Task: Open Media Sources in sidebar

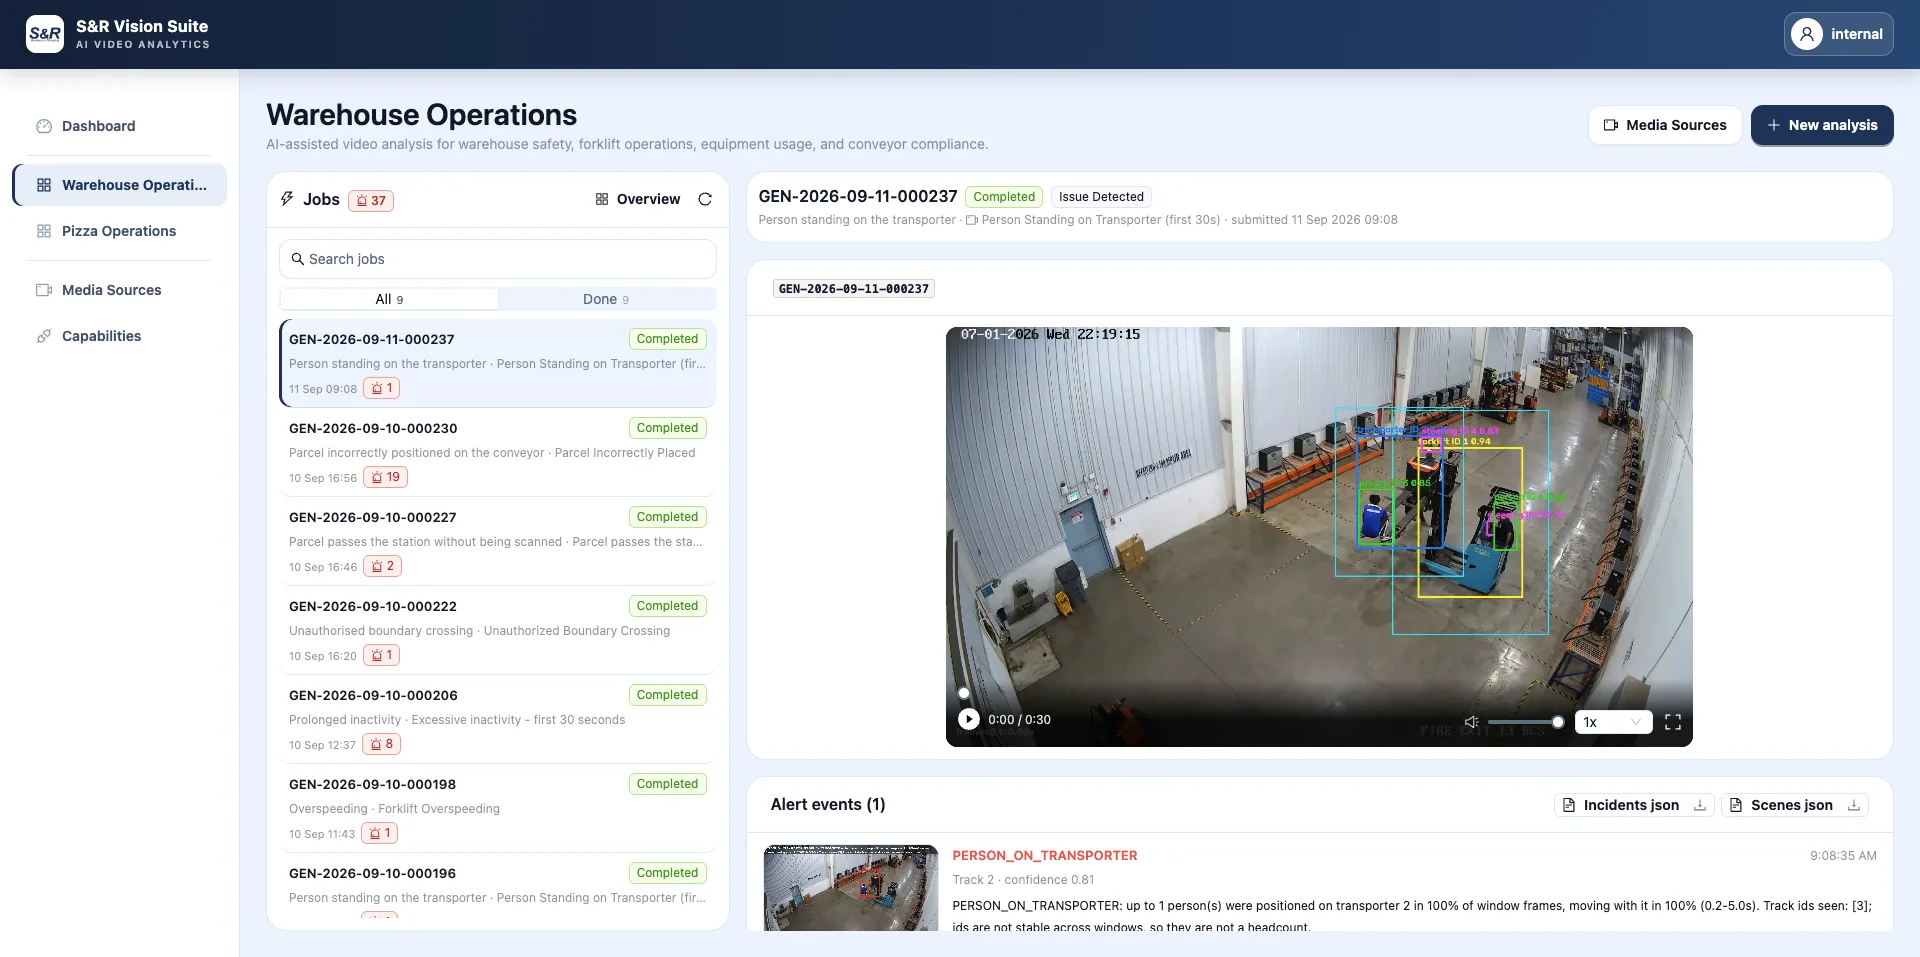Action: tap(111, 290)
